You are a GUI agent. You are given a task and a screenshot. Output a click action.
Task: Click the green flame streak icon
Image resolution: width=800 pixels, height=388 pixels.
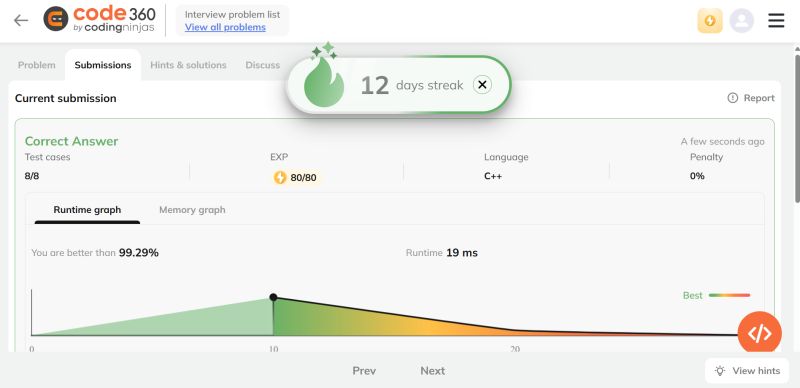tap(324, 82)
